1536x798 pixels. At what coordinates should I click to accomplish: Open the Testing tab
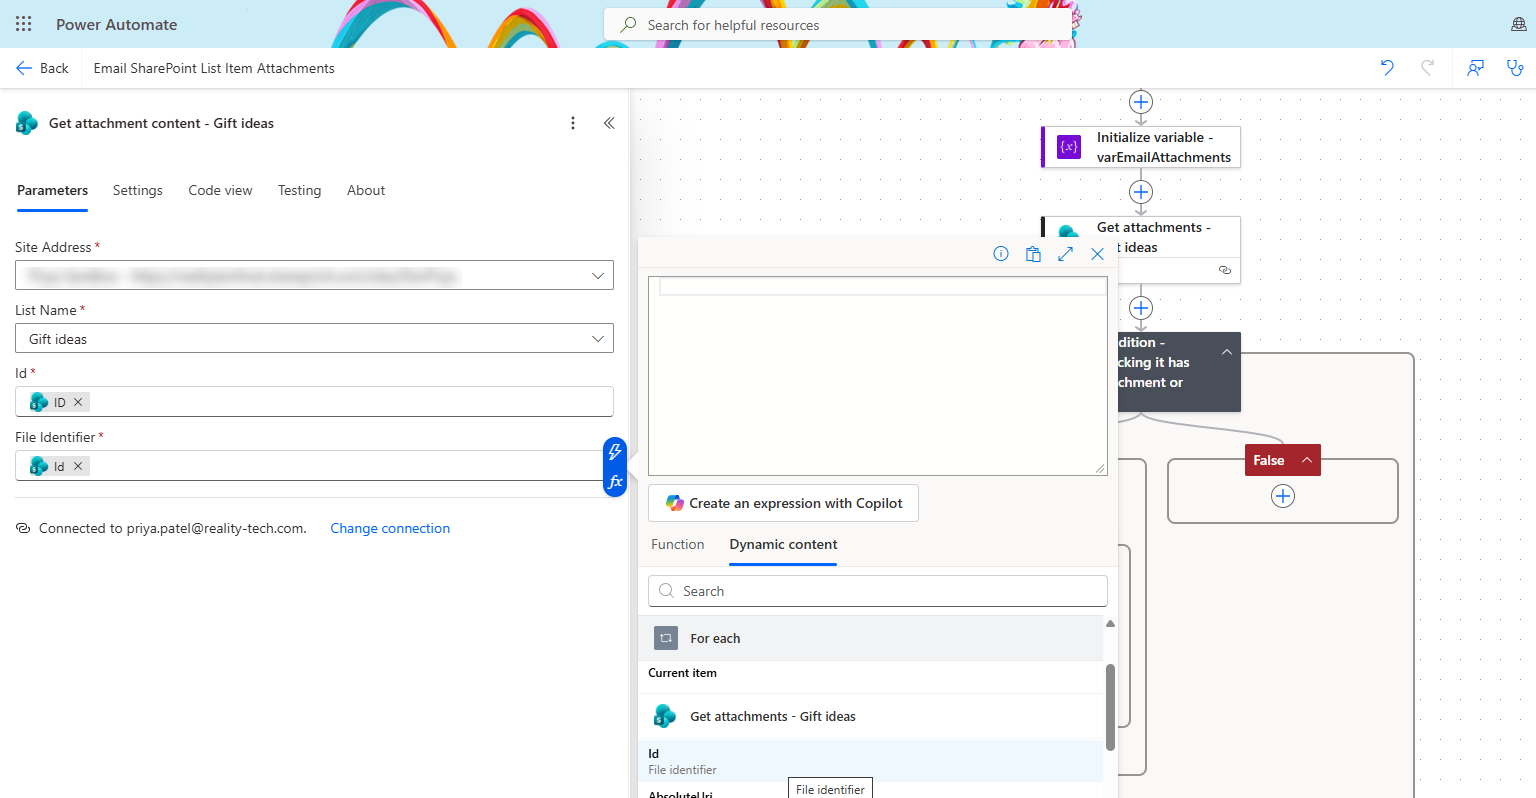point(300,190)
